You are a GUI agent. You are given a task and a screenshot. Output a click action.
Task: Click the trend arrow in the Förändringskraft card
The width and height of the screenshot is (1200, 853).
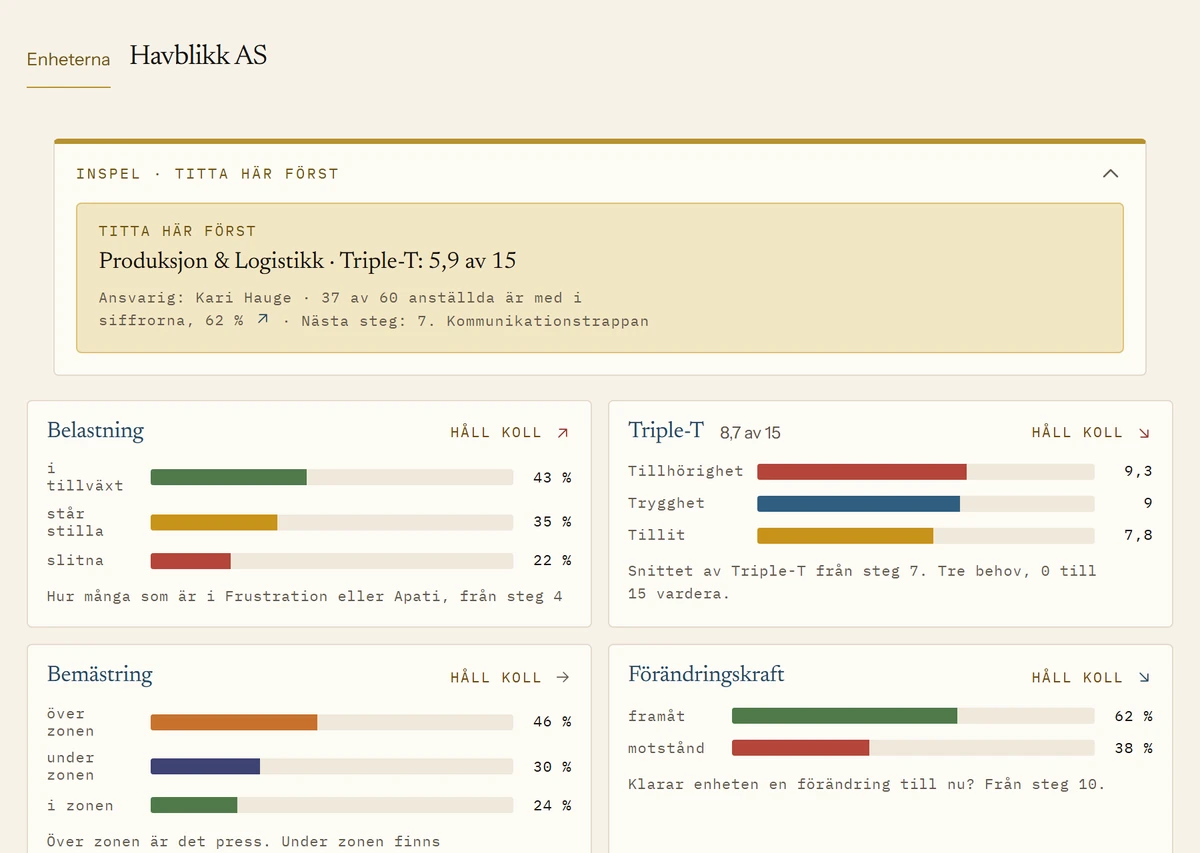point(1144,678)
